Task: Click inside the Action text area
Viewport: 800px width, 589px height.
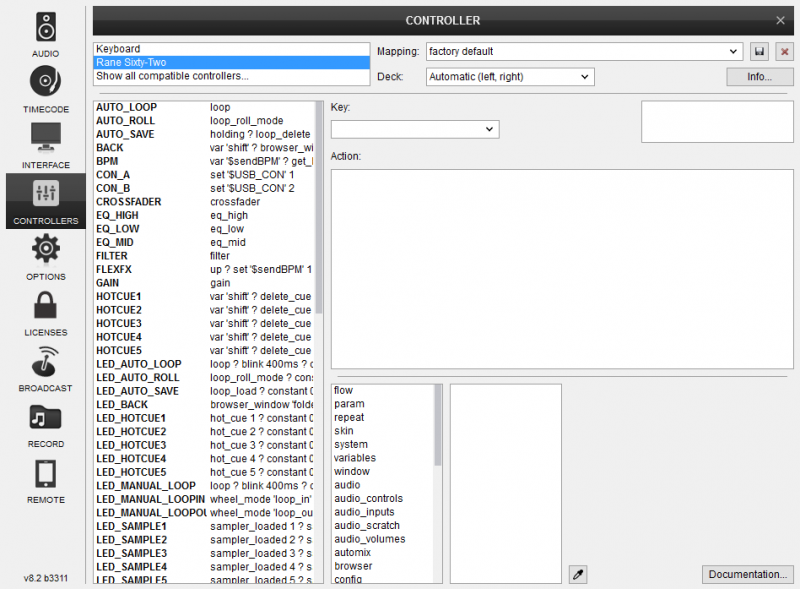Action: 562,269
